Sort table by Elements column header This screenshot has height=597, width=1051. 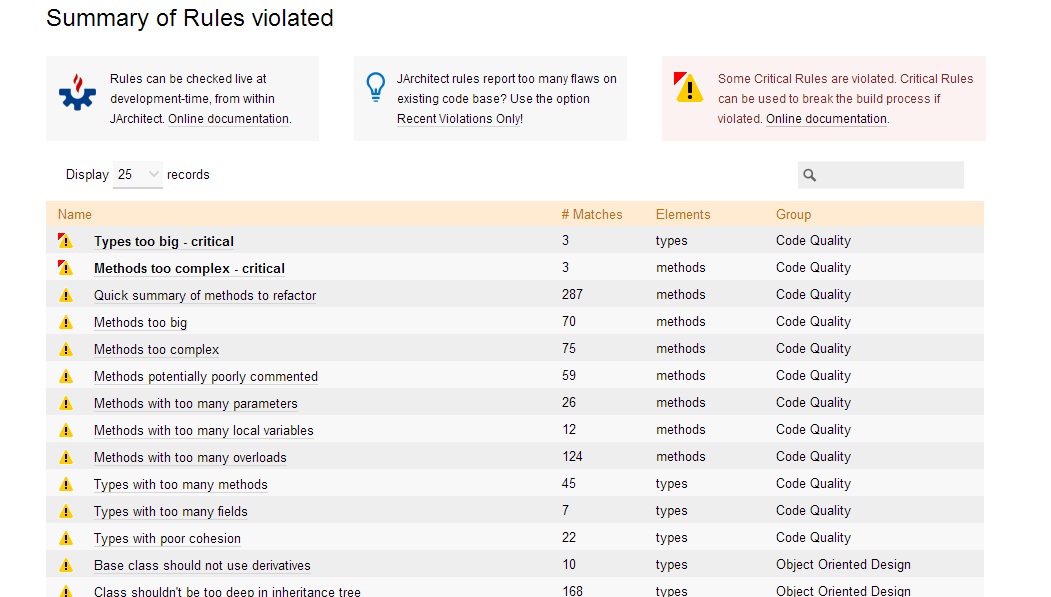[683, 214]
